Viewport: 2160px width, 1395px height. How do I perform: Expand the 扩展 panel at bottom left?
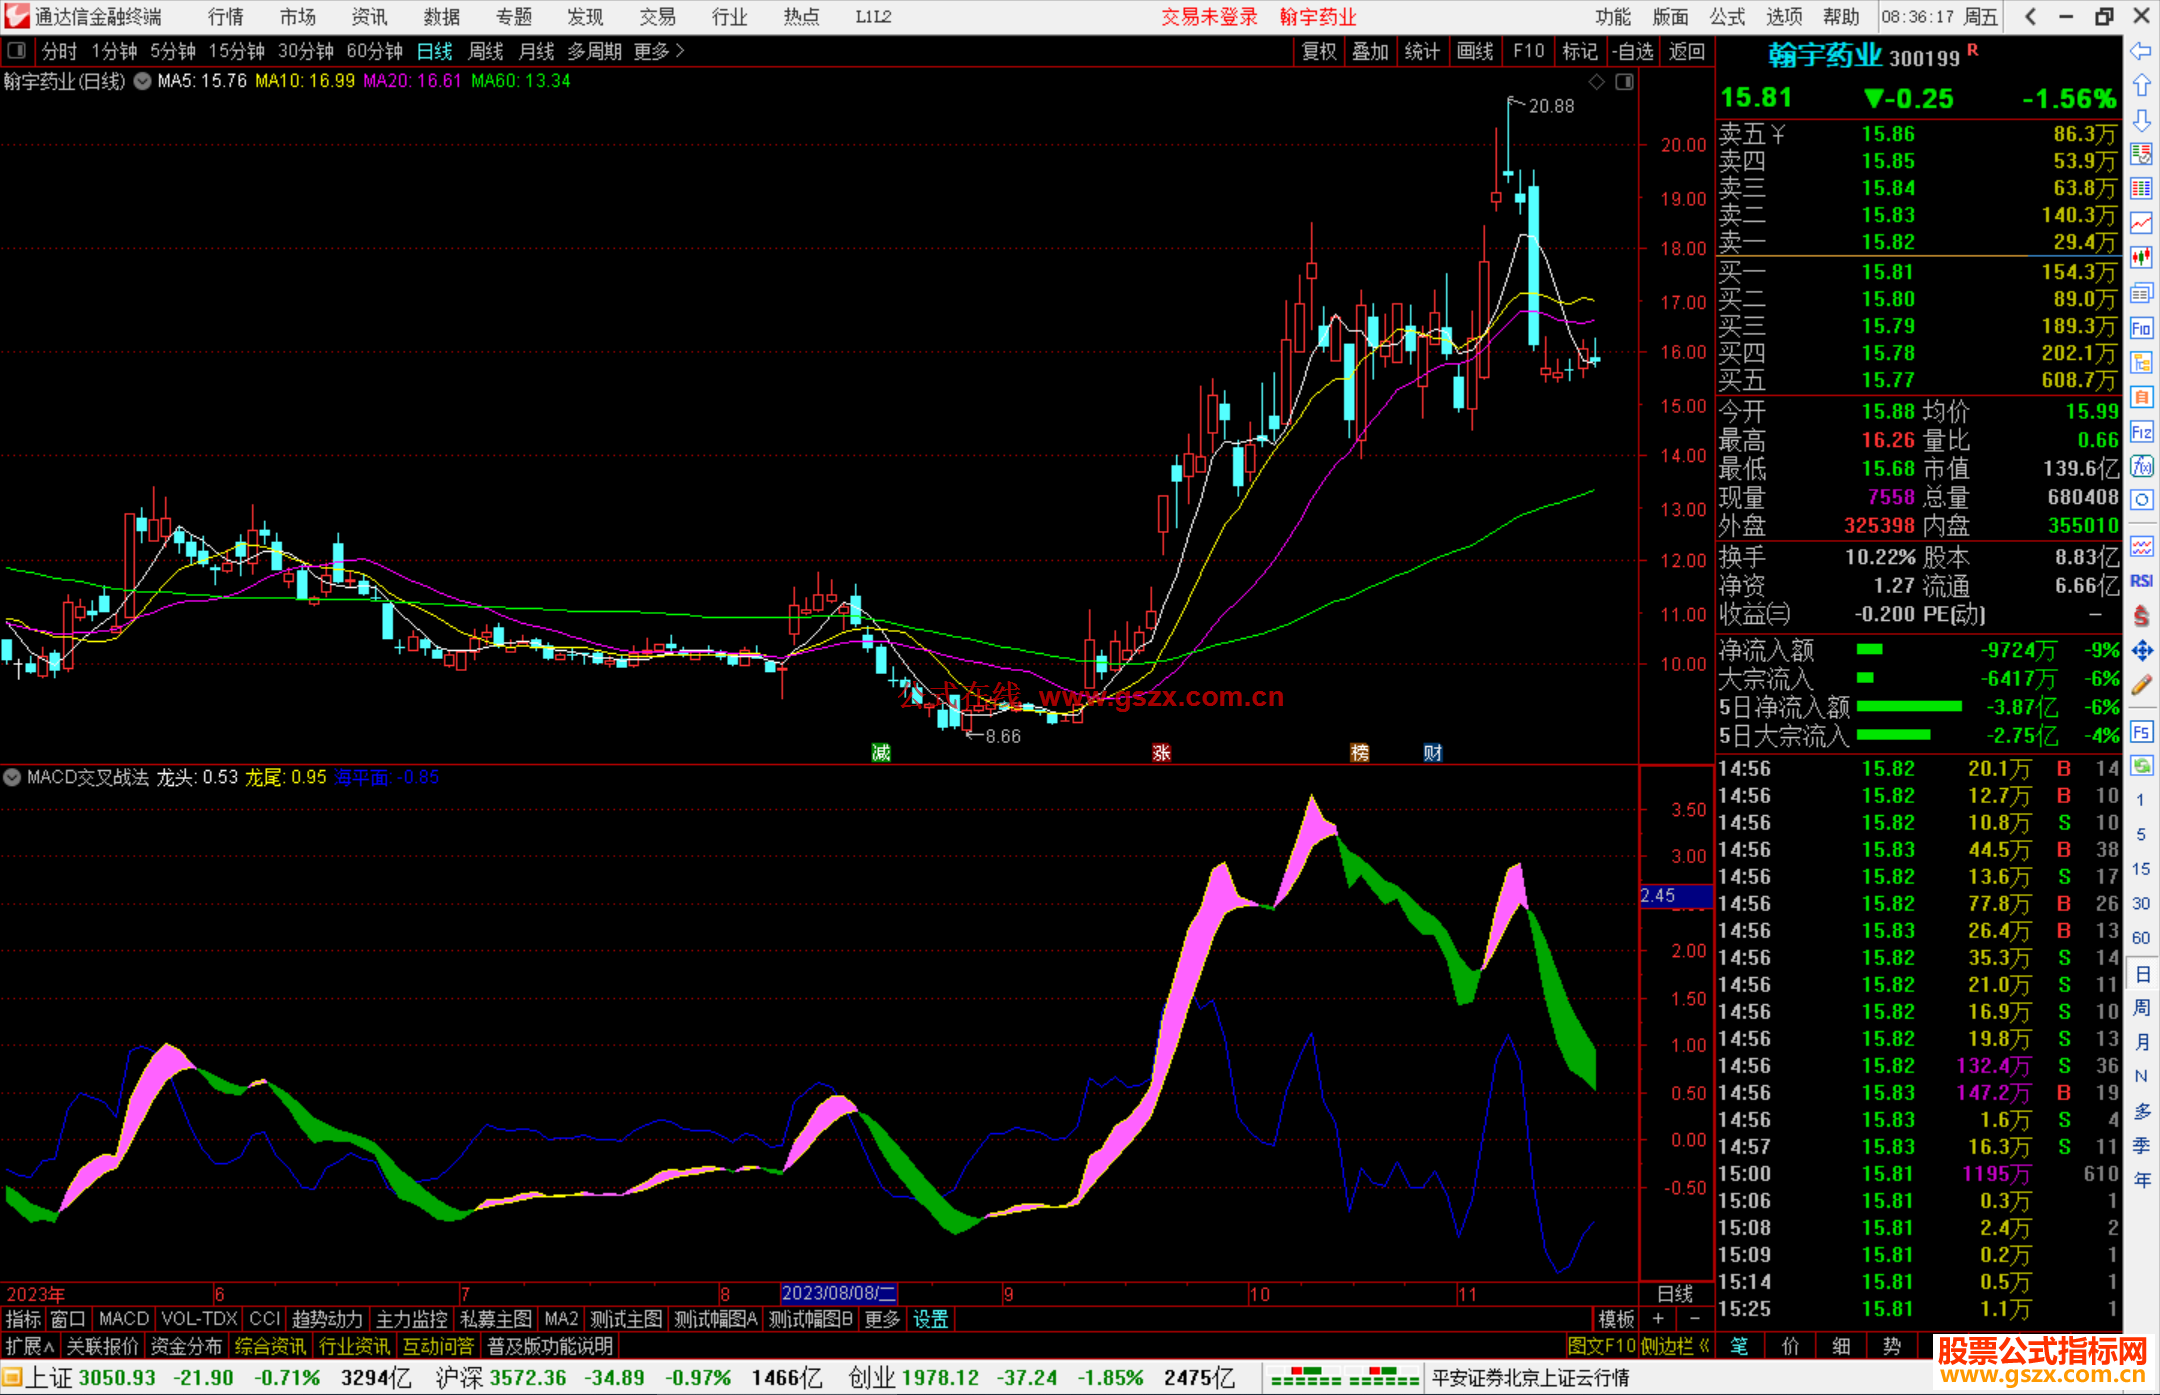click(x=29, y=1346)
